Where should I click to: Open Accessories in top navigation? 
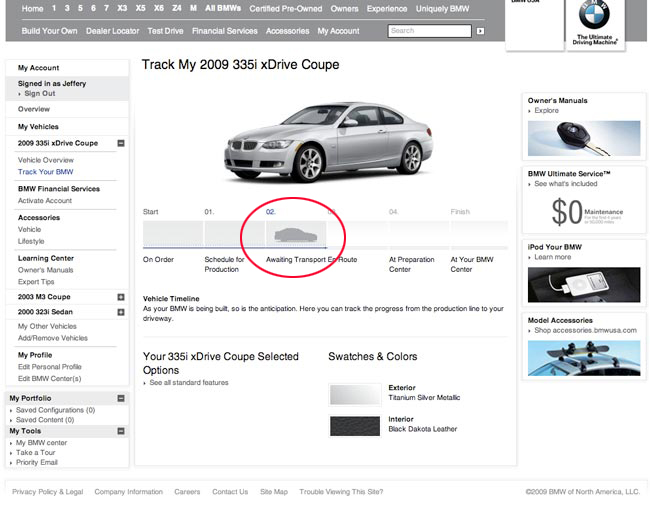coord(288,31)
